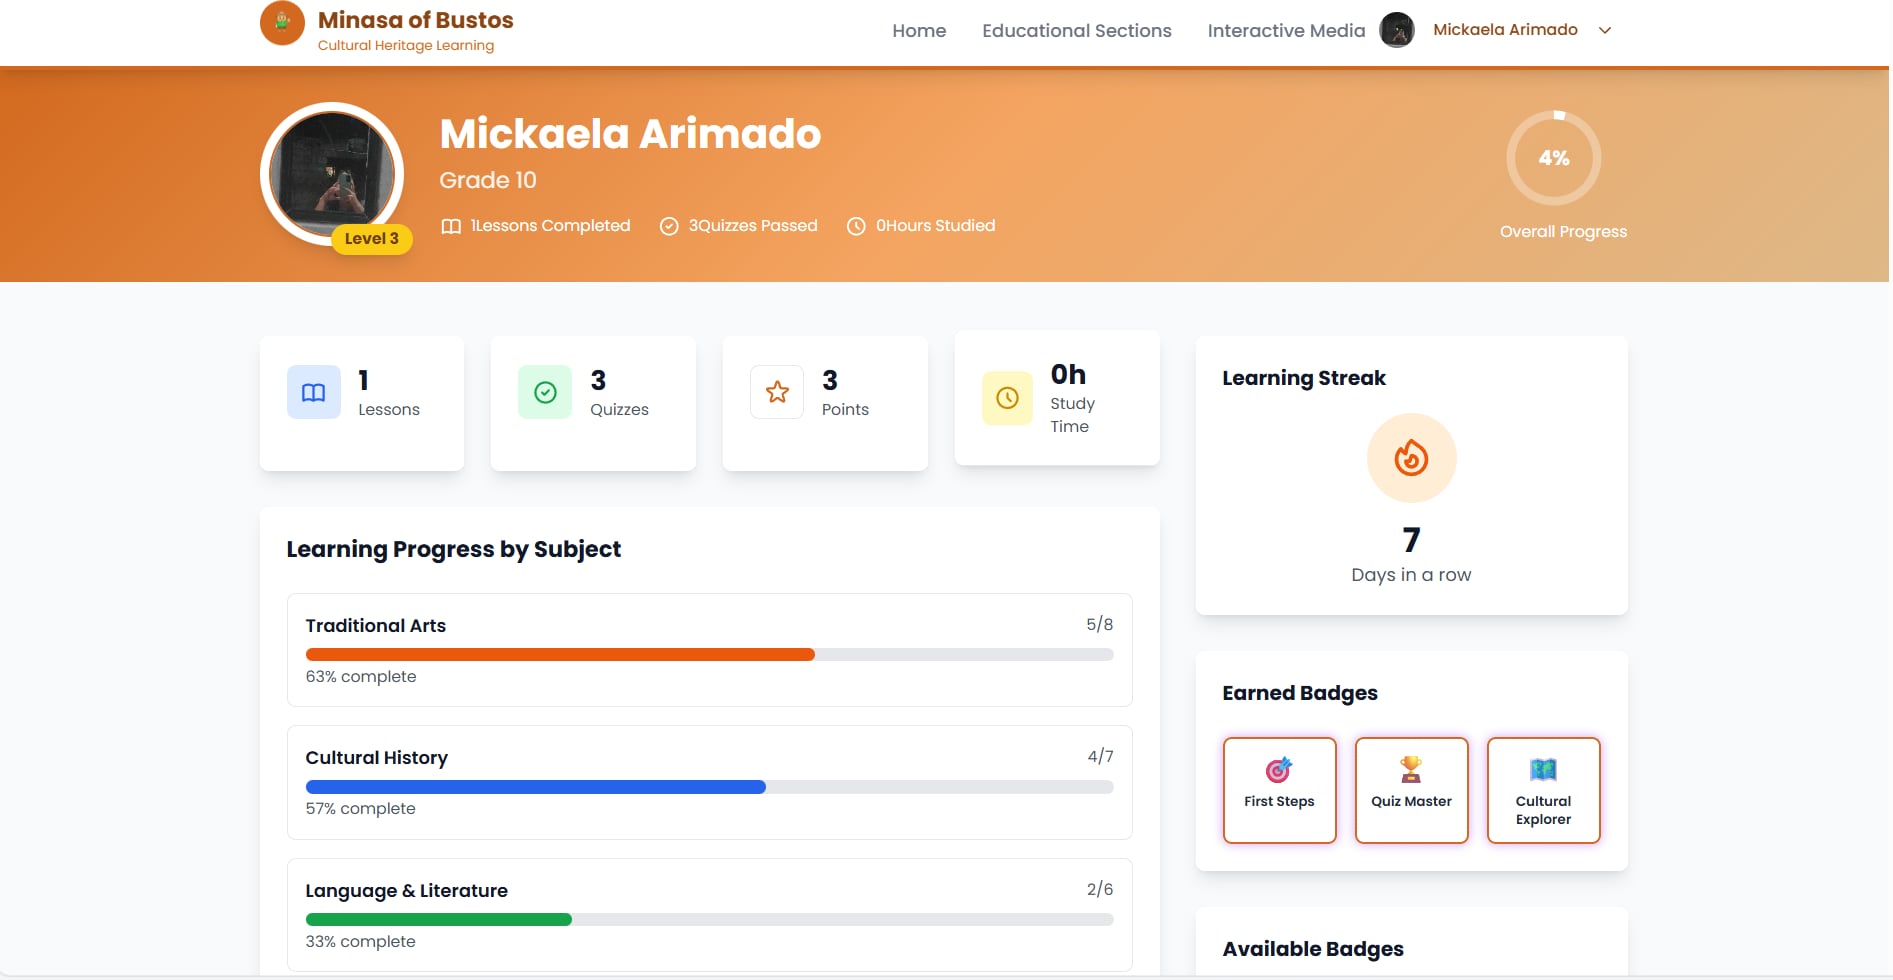
Task: Click the First Steps target badge icon
Action: 1279,770
